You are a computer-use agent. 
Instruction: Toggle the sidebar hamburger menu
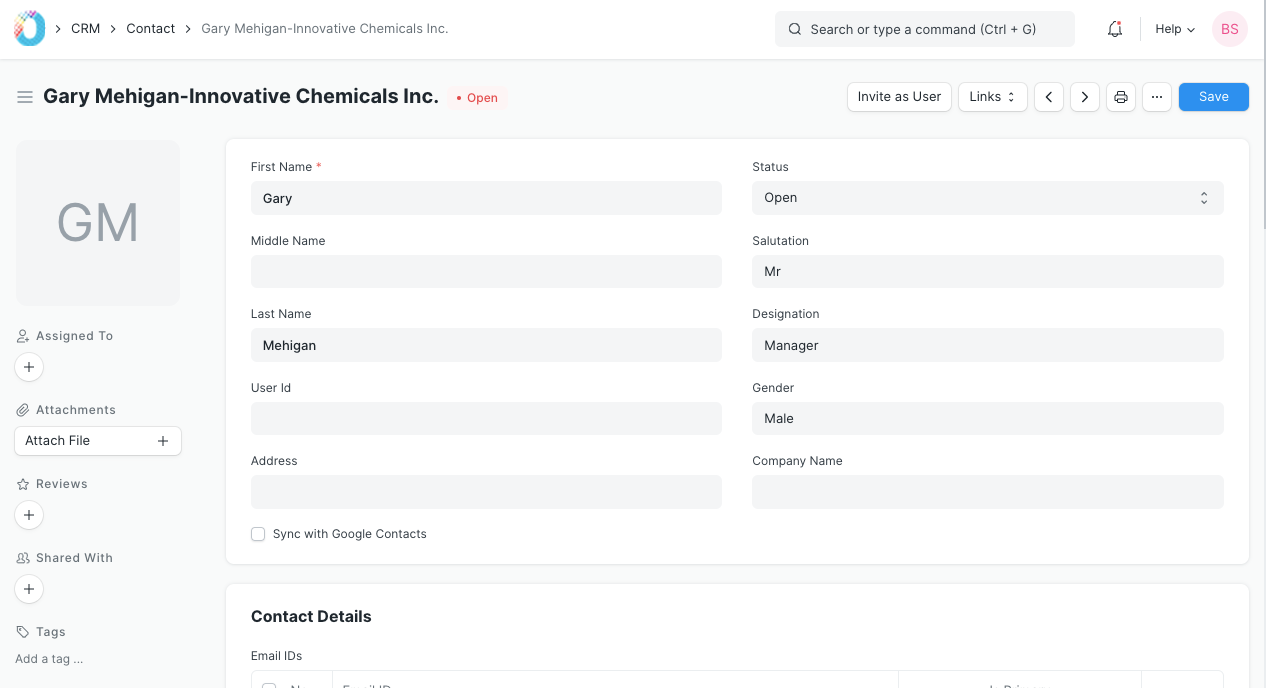pos(25,97)
